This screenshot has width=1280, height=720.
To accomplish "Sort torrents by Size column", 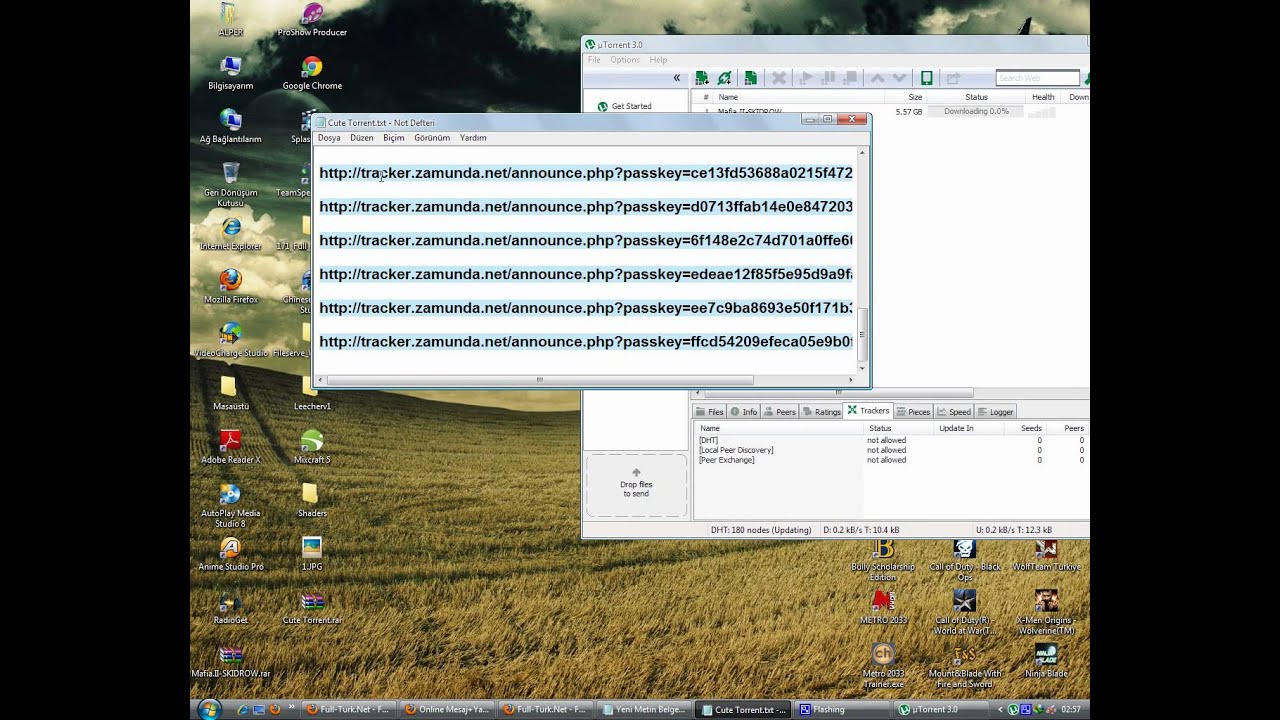I will 915,97.
